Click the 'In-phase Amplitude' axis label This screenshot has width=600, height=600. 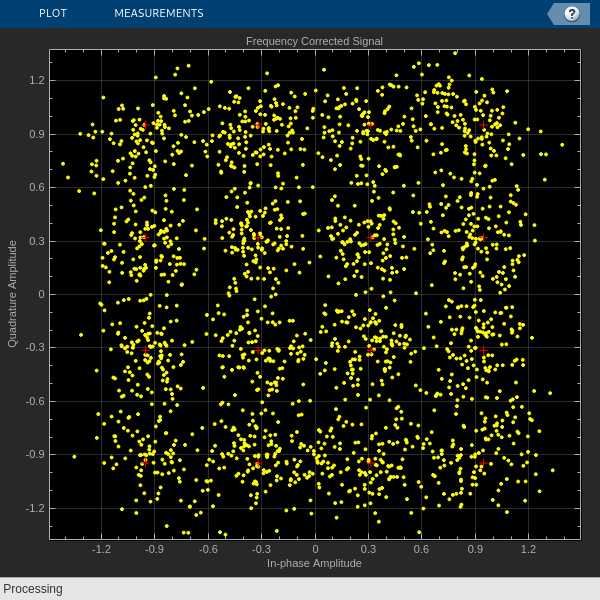[314, 563]
